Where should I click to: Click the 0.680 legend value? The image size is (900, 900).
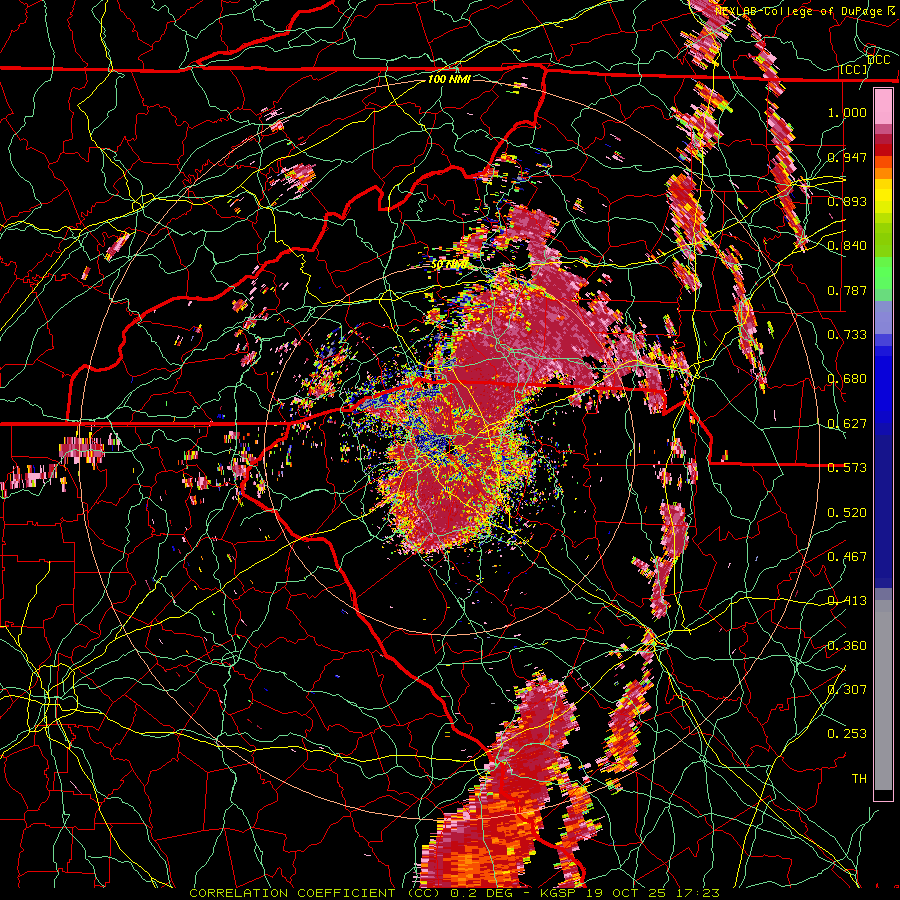pyautogui.click(x=847, y=379)
